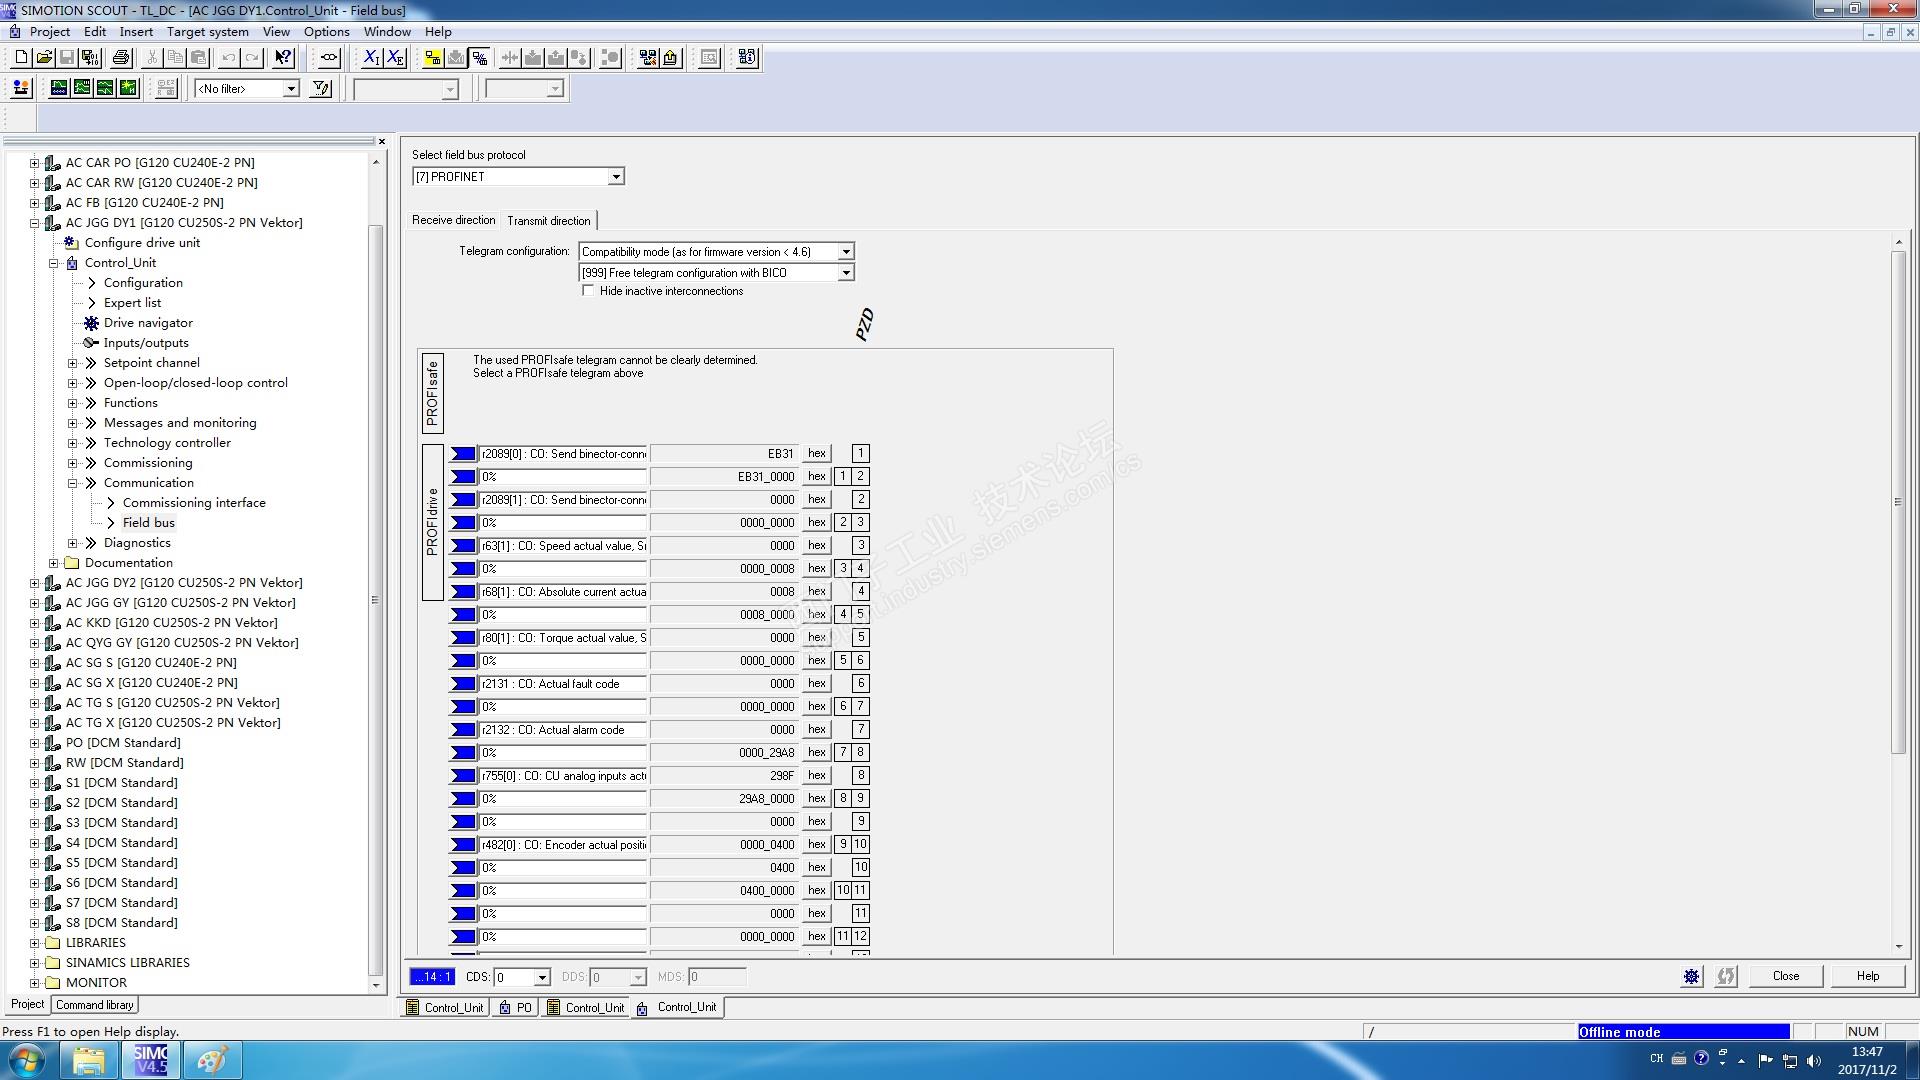Open the No filter dropdown
Screen dimensions: 1920x1080
tap(290, 89)
